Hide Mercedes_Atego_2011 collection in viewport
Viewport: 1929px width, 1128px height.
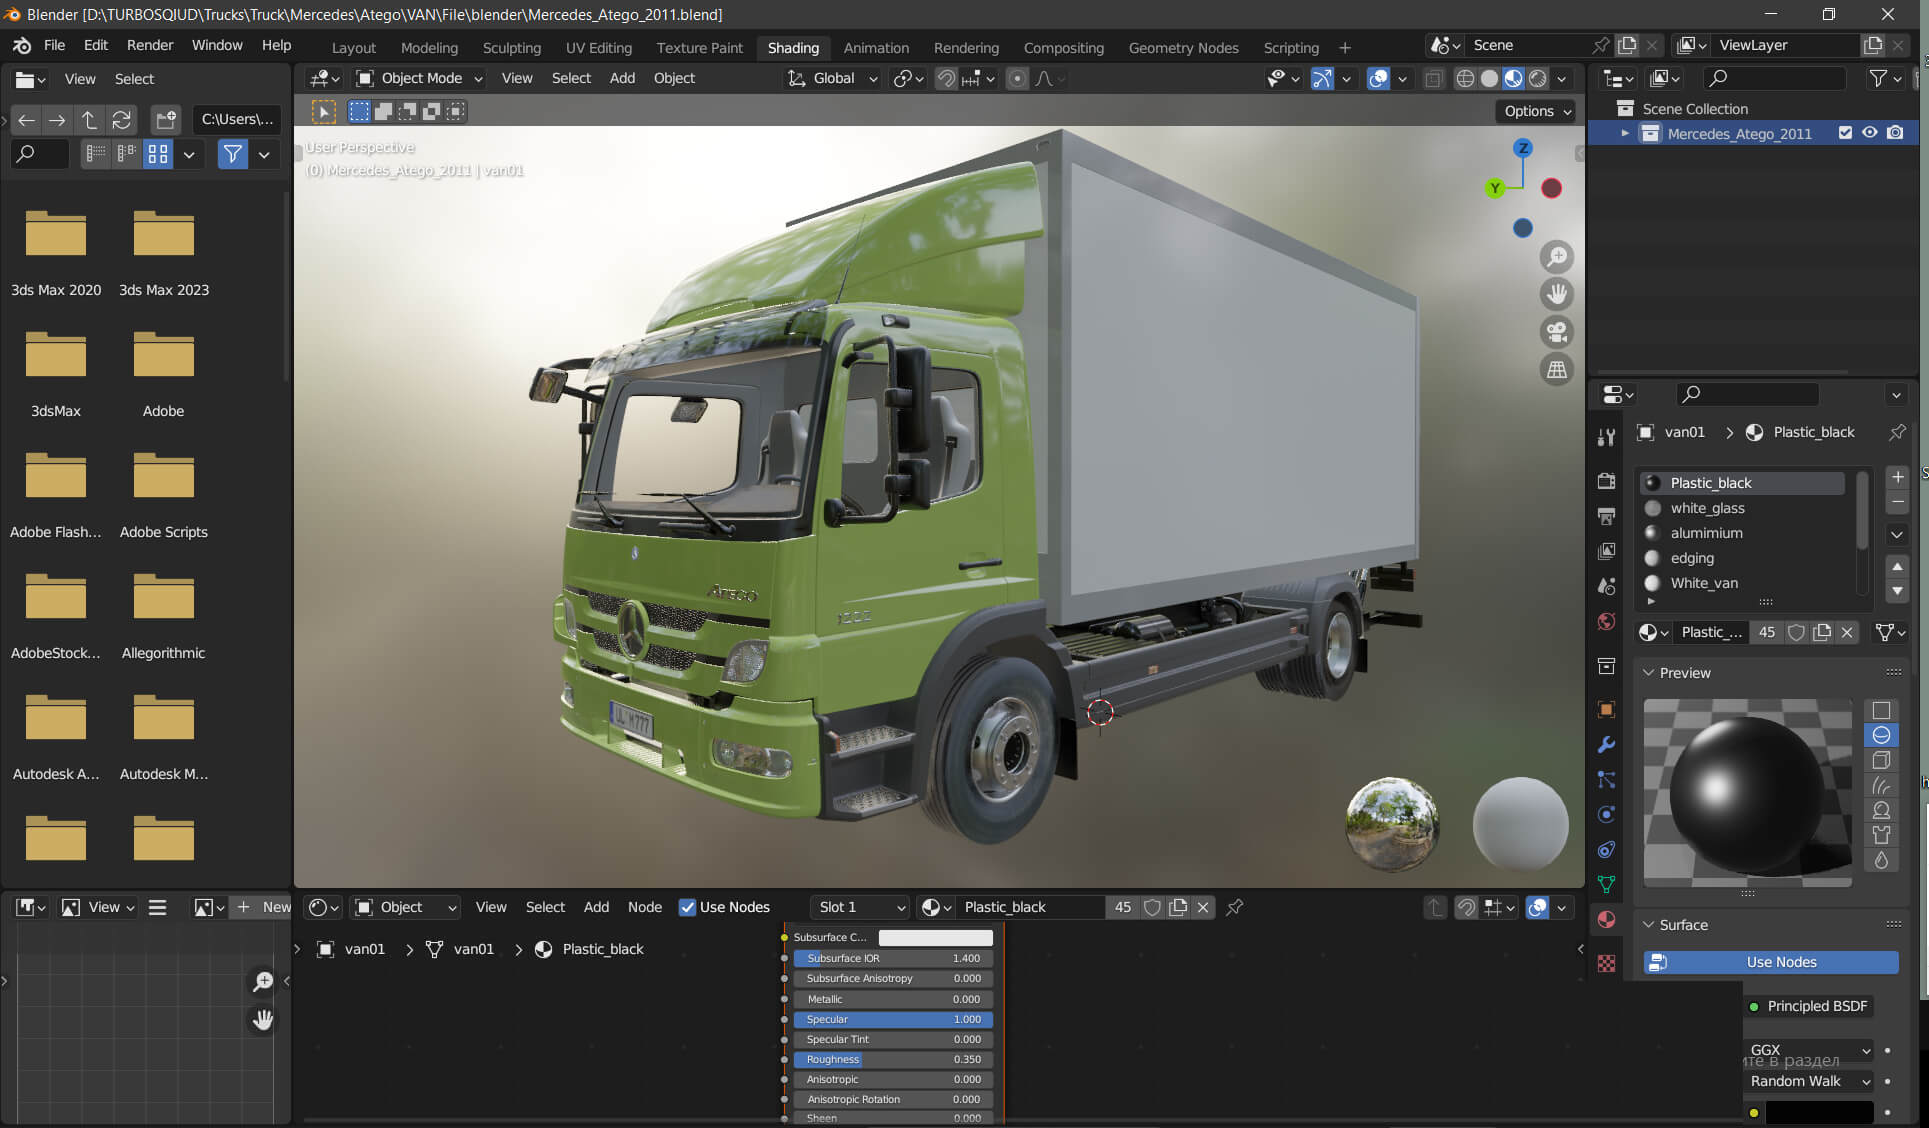pyautogui.click(x=1869, y=133)
